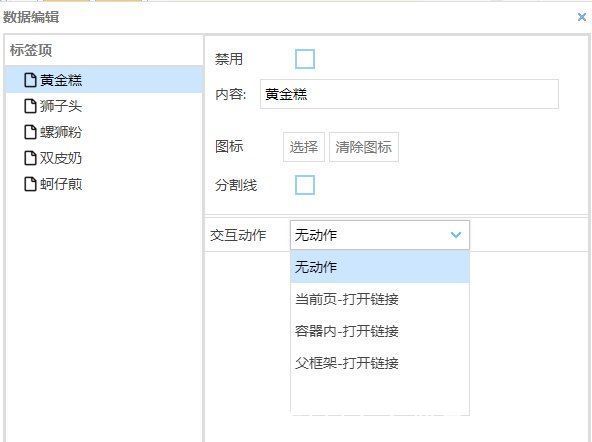Click the 选择 icon button

(x=304, y=147)
